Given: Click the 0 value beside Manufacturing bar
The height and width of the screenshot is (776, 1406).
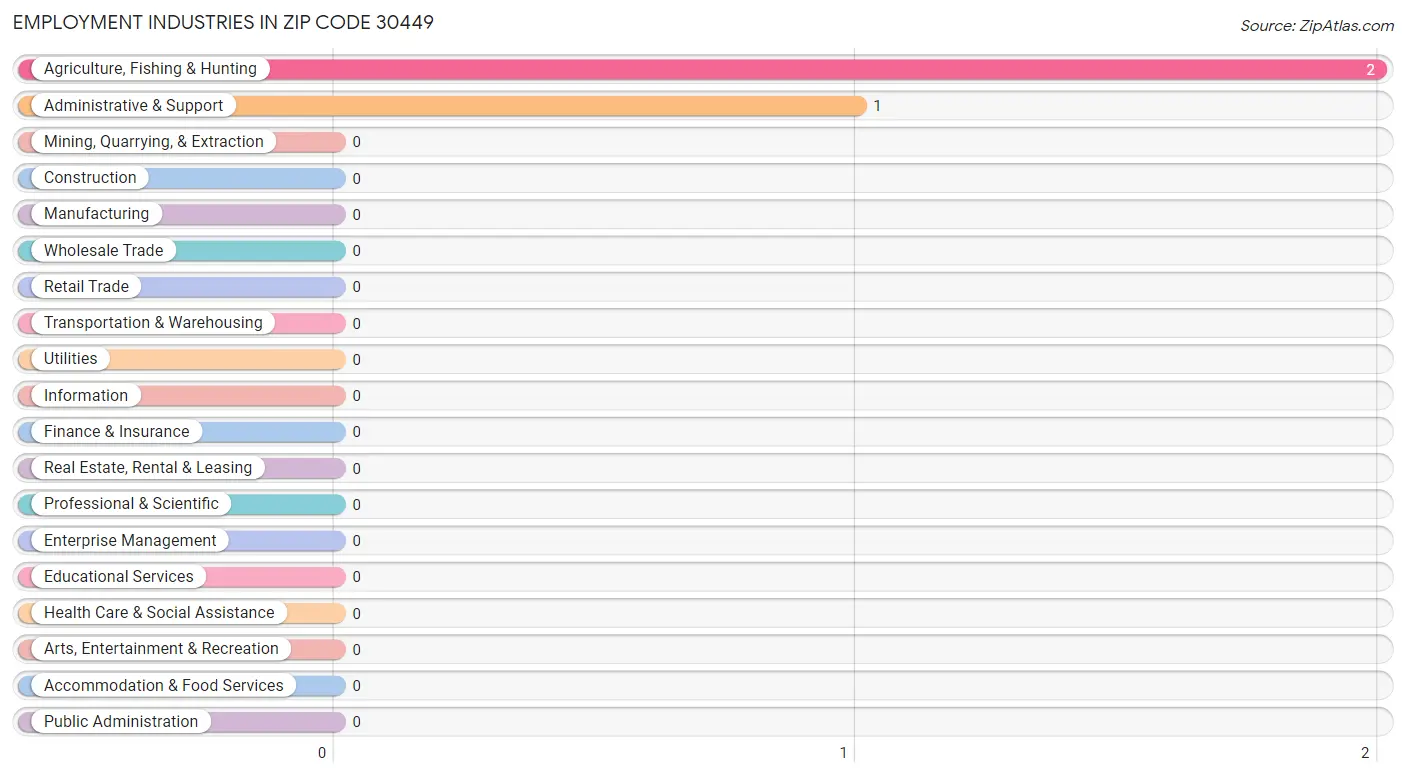Looking at the screenshot, I should [356, 215].
